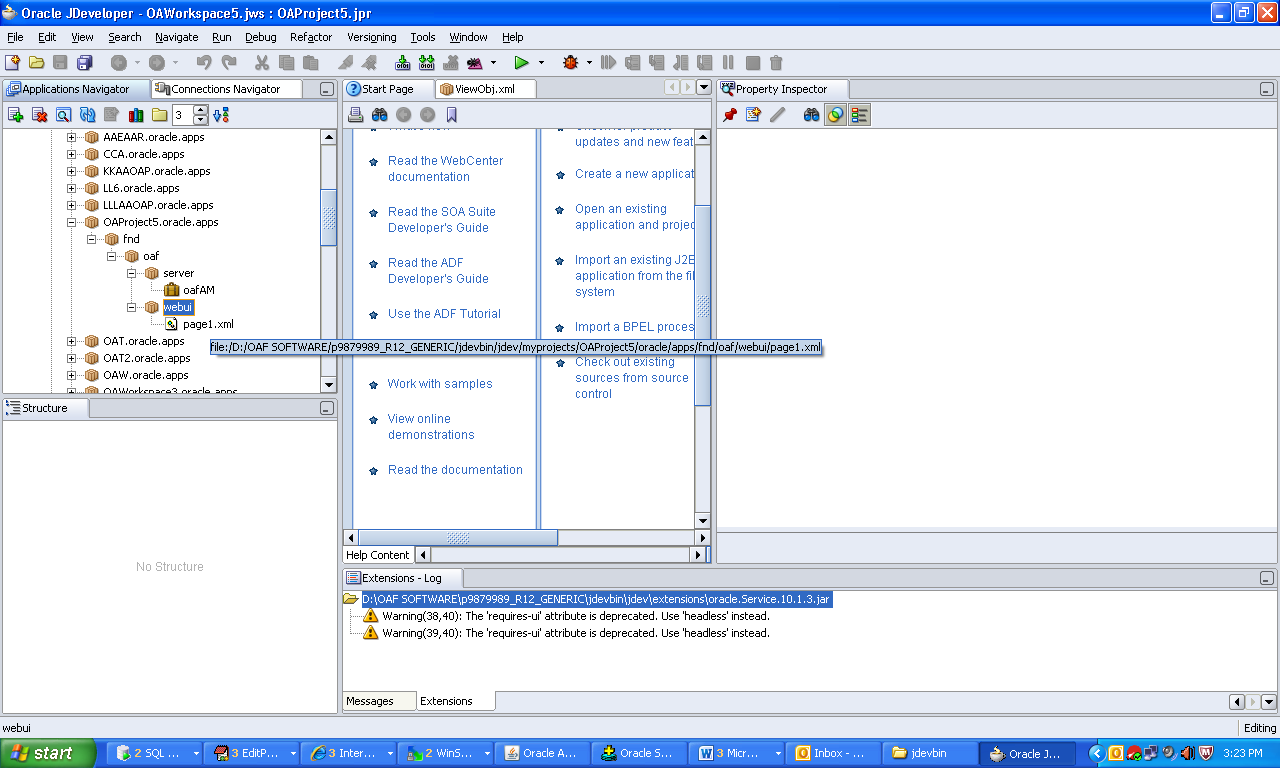Click the sort order icon in Navigator toolbar
The height and width of the screenshot is (768, 1280).
point(222,115)
